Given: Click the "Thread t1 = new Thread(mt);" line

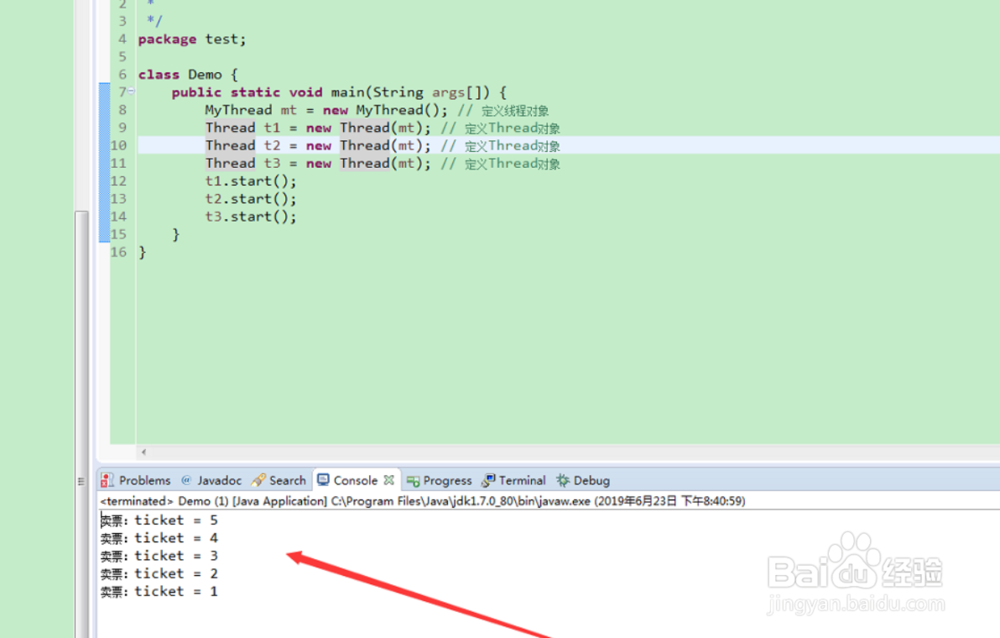Looking at the screenshot, I should pos(318,128).
